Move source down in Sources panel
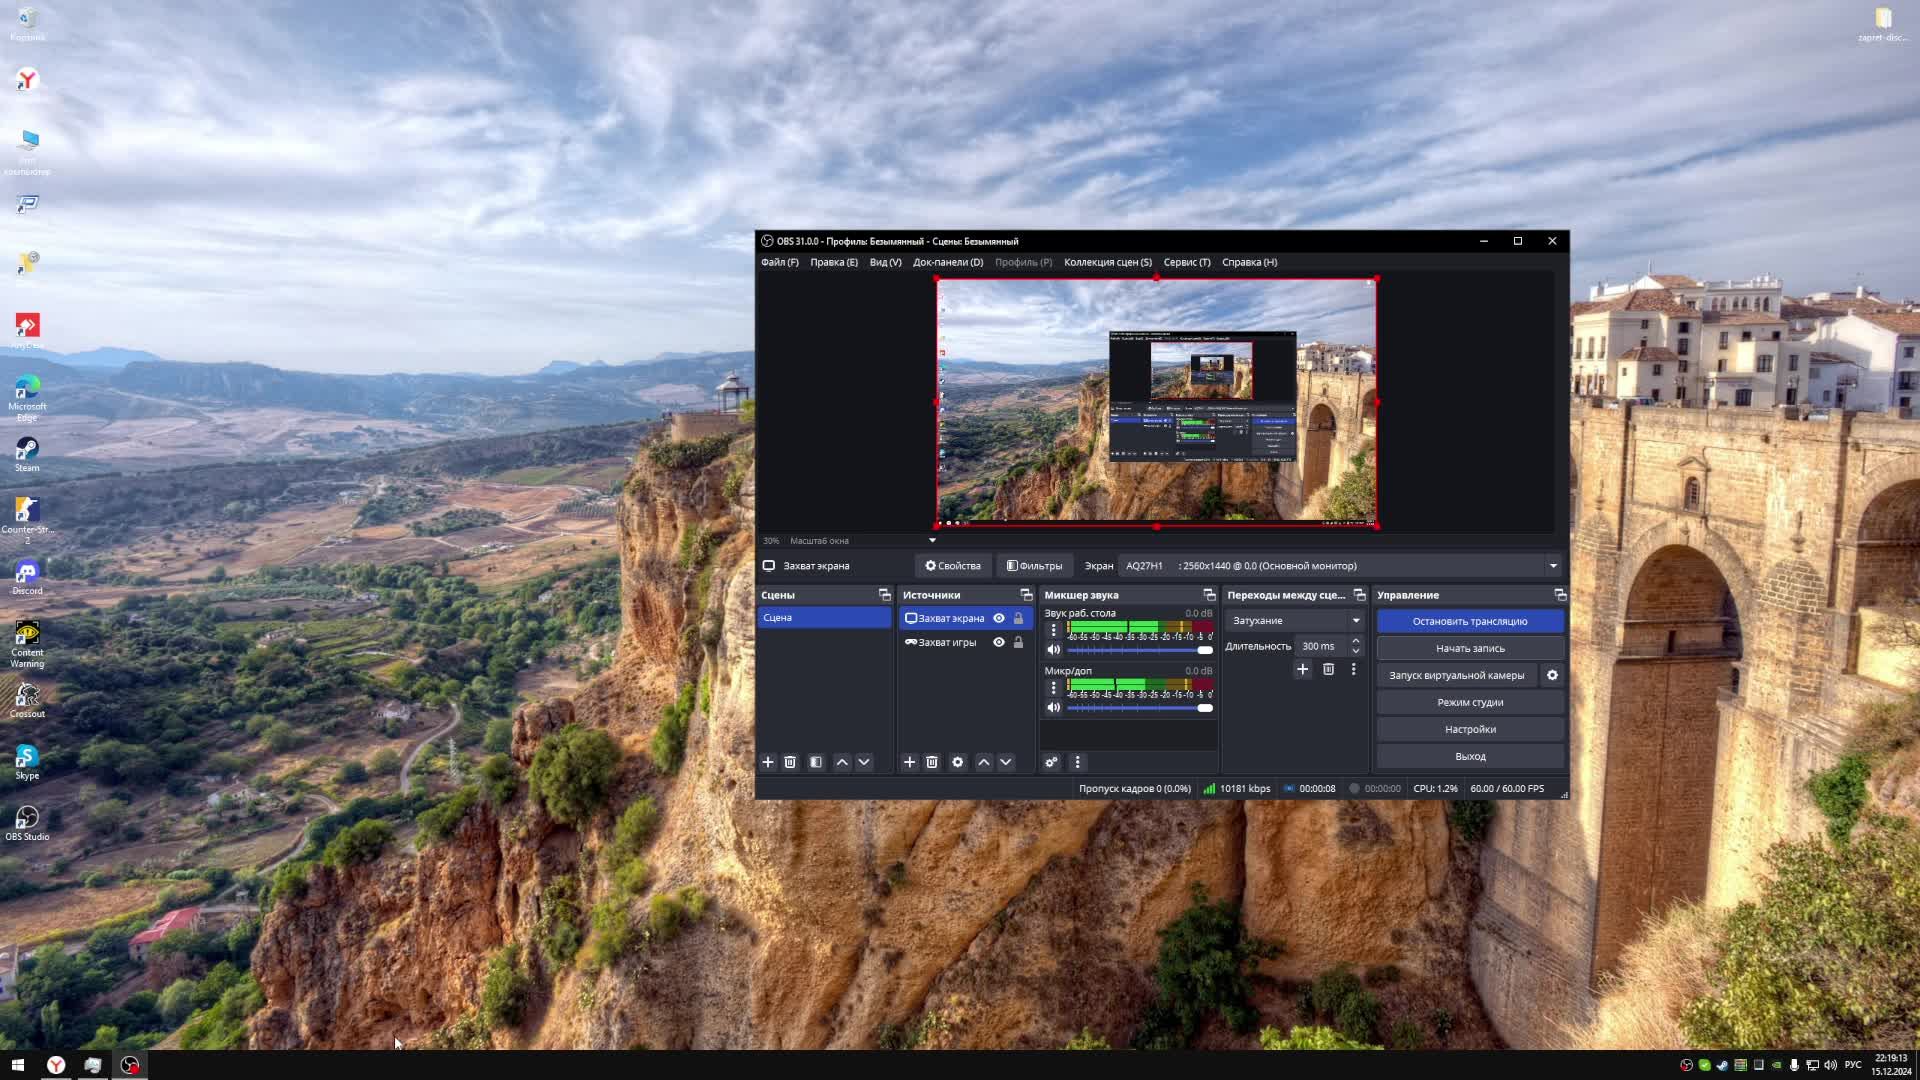1920x1080 pixels. click(1006, 762)
